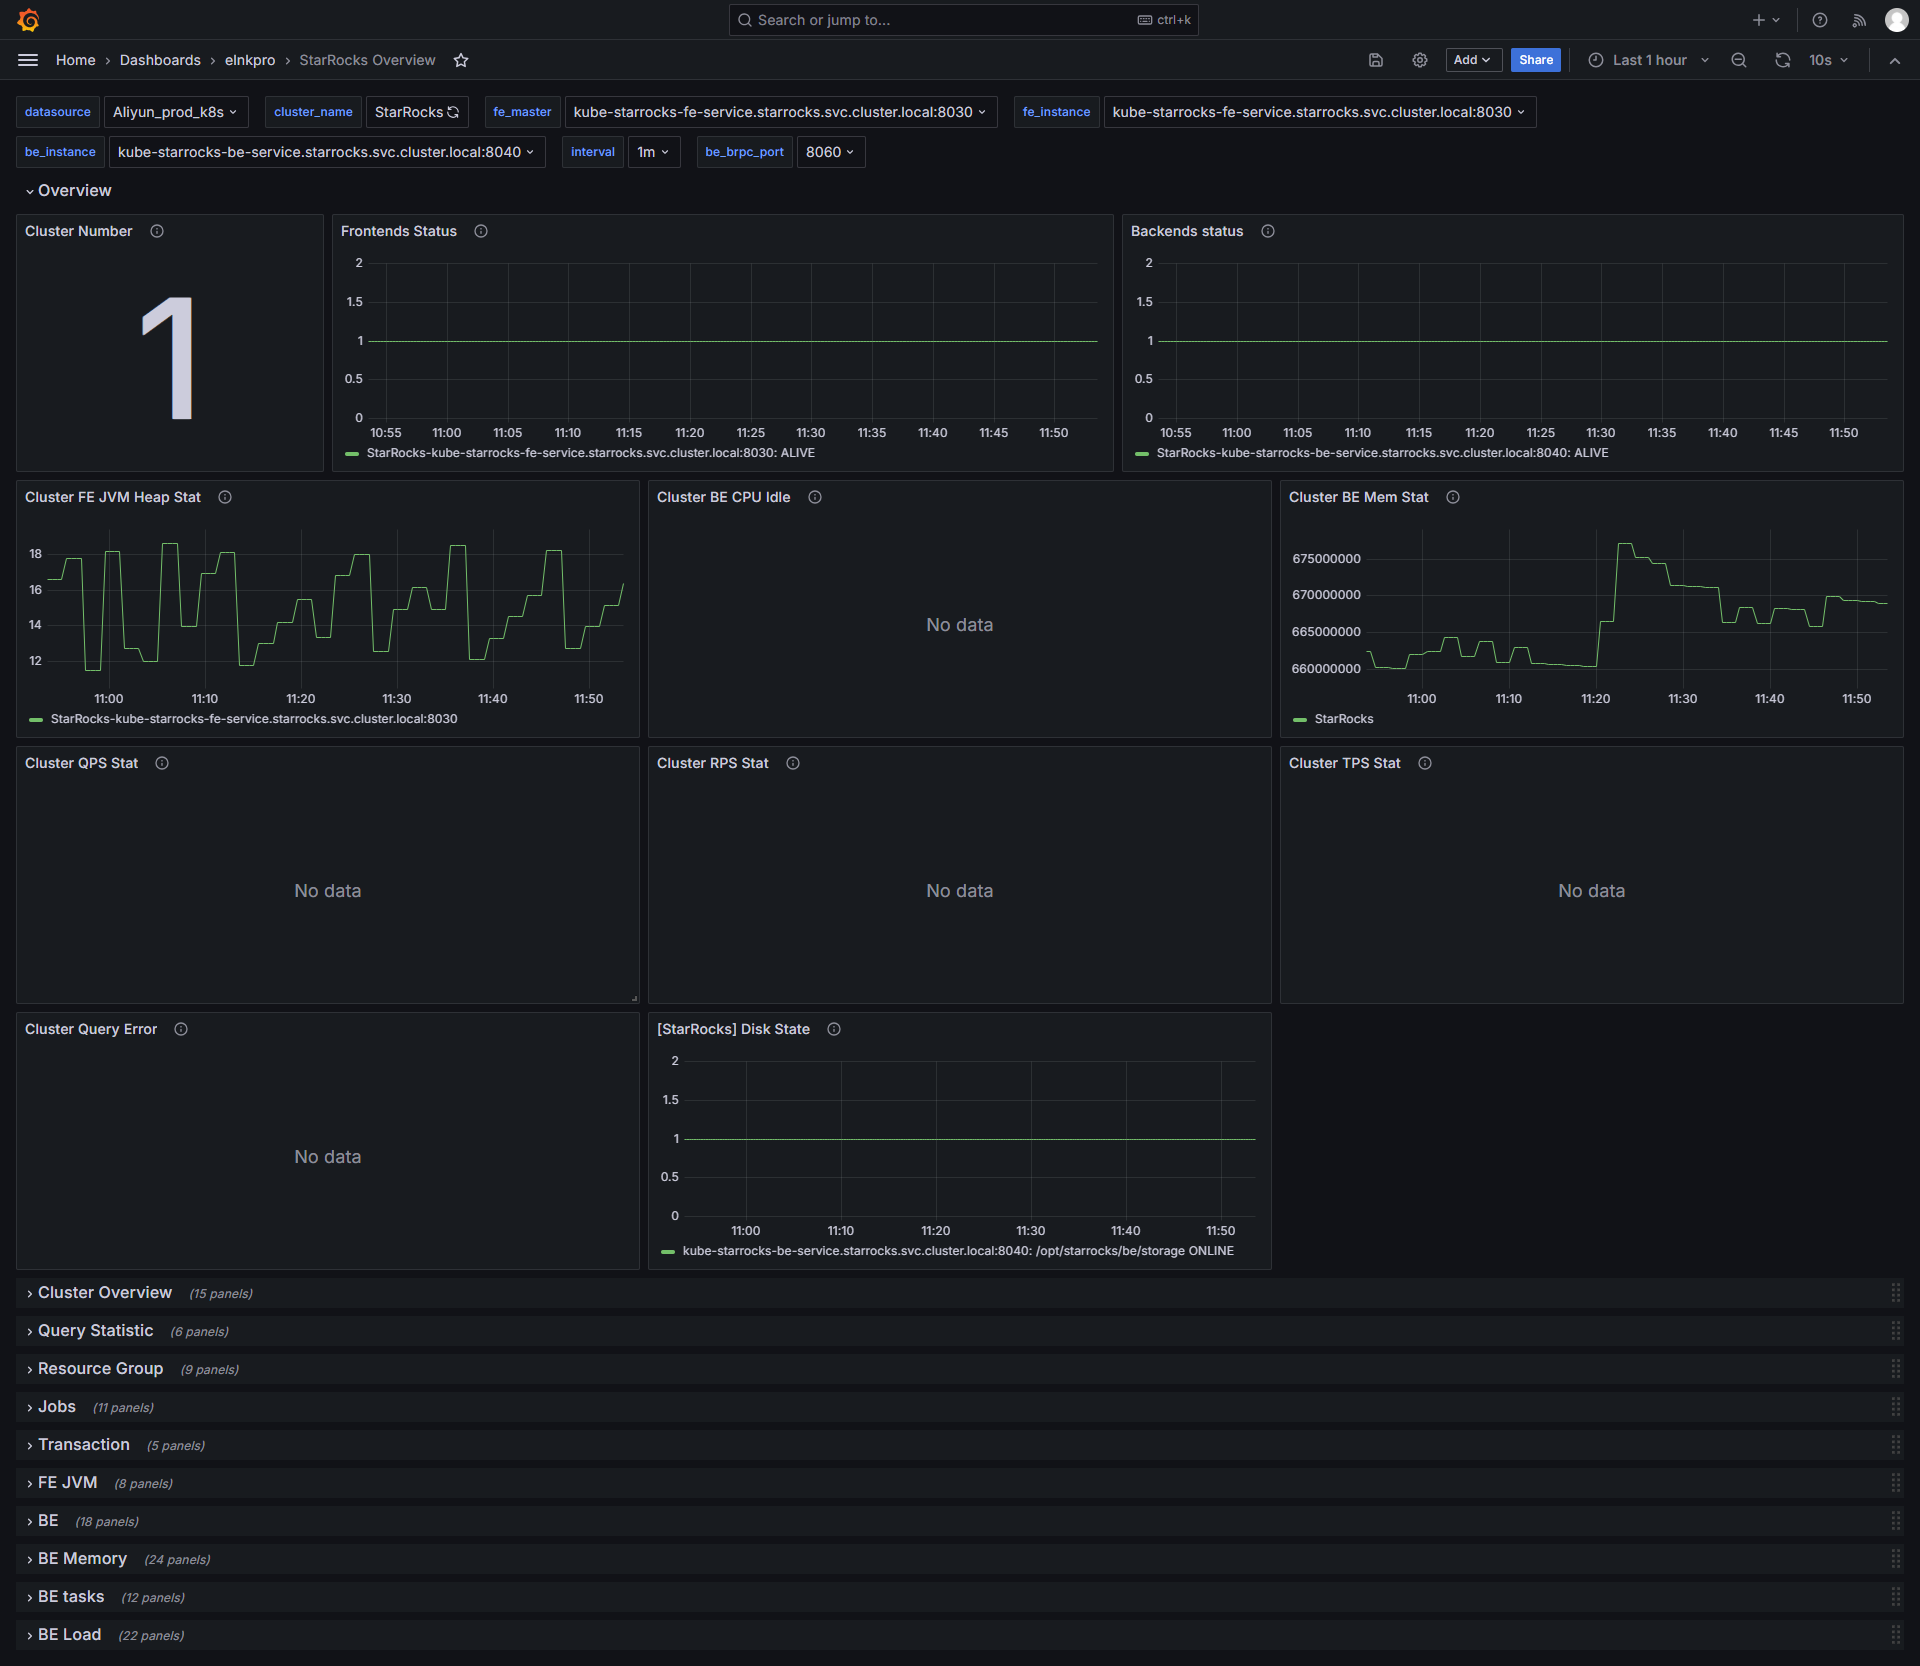Click the refresh dashboard icon
The height and width of the screenshot is (1666, 1920).
point(1783,60)
